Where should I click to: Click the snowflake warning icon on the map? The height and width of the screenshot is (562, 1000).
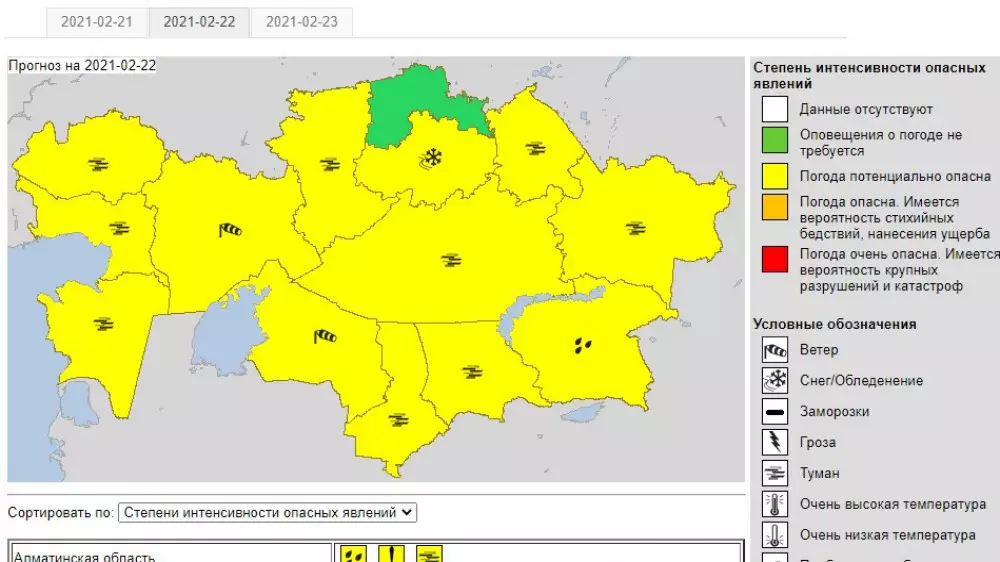click(432, 157)
